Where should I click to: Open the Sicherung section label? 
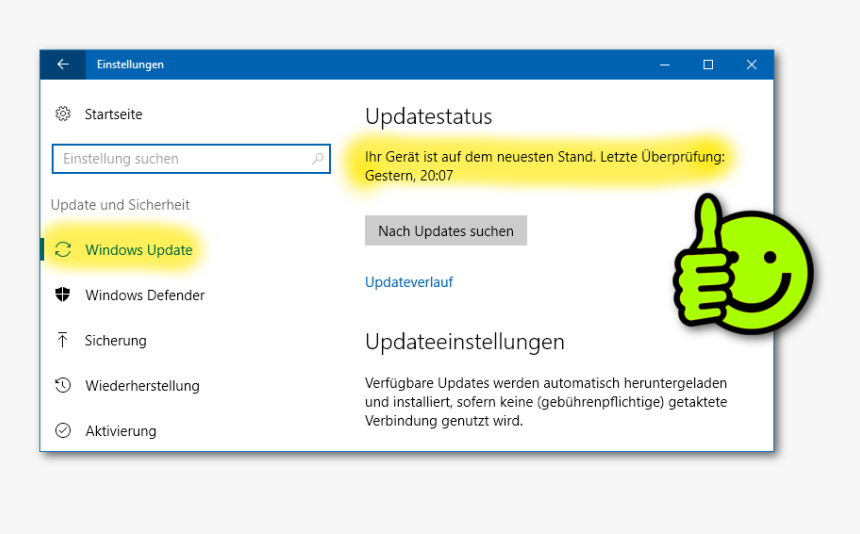pos(115,340)
